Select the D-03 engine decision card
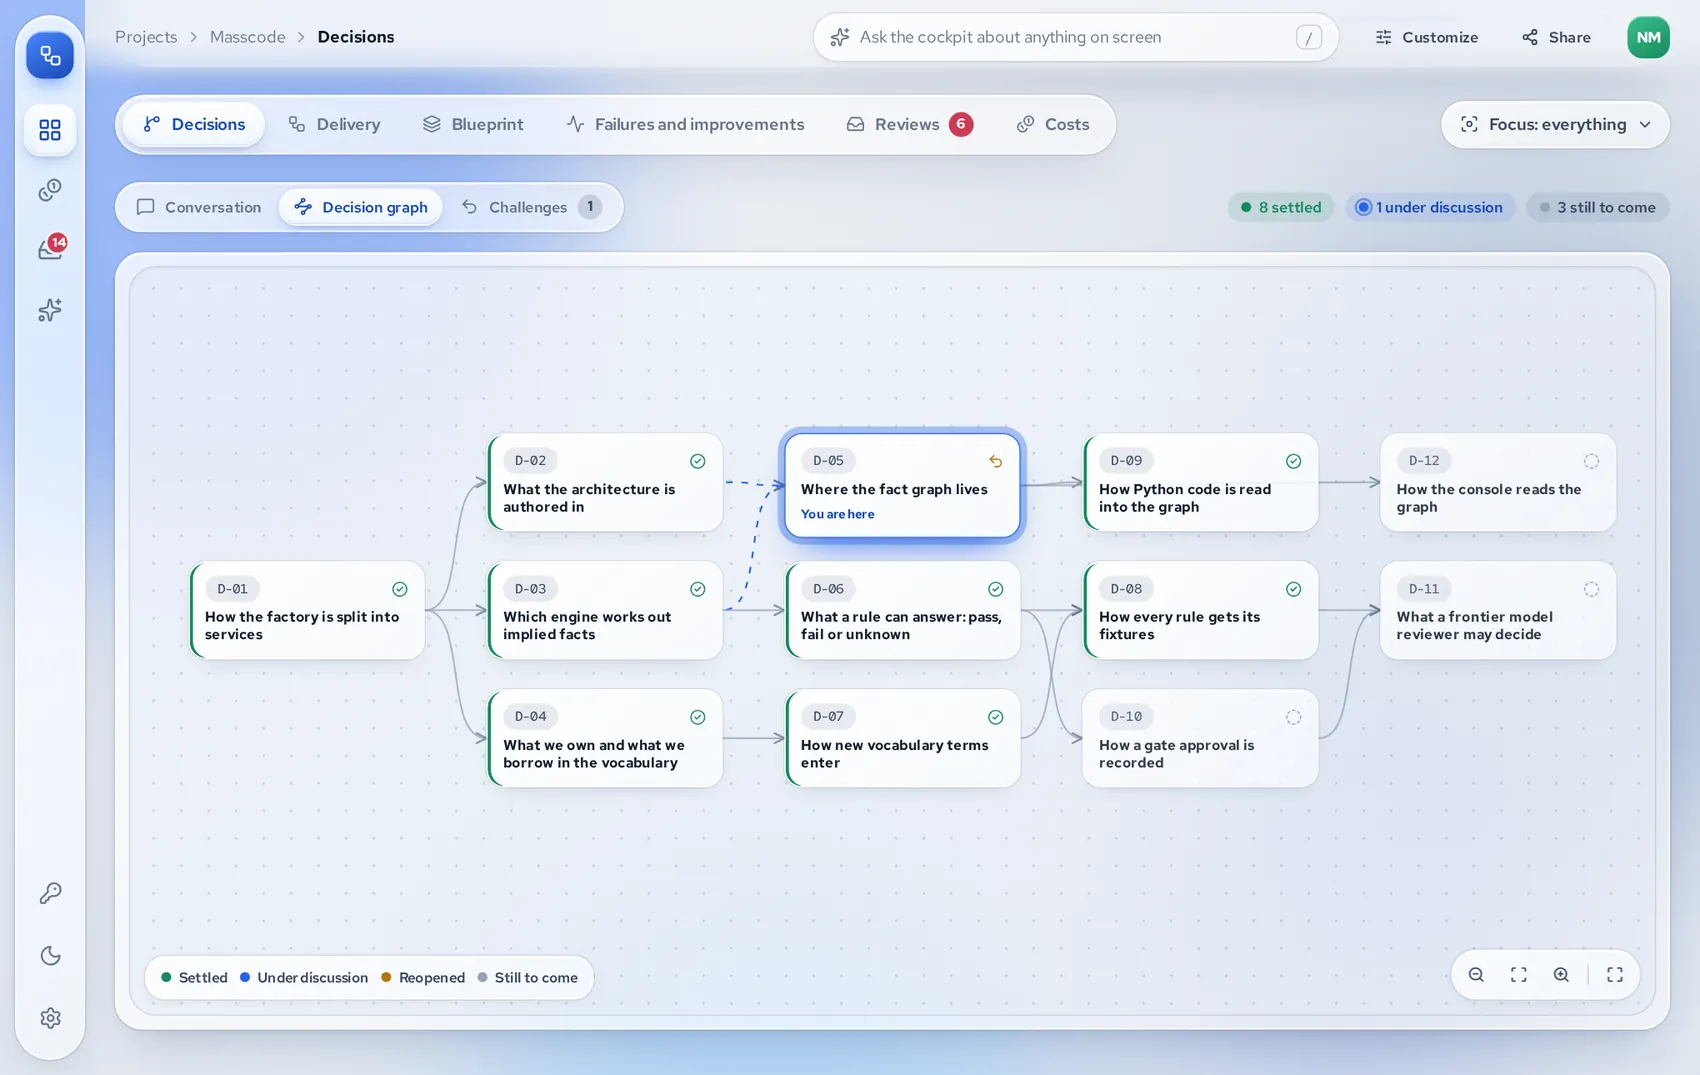Image resolution: width=1700 pixels, height=1075 pixels. click(x=605, y=610)
